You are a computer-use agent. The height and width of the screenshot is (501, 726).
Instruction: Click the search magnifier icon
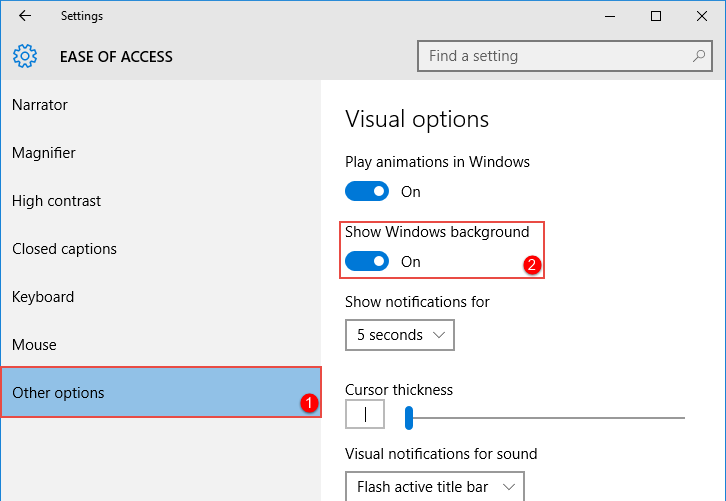(x=699, y=56)
